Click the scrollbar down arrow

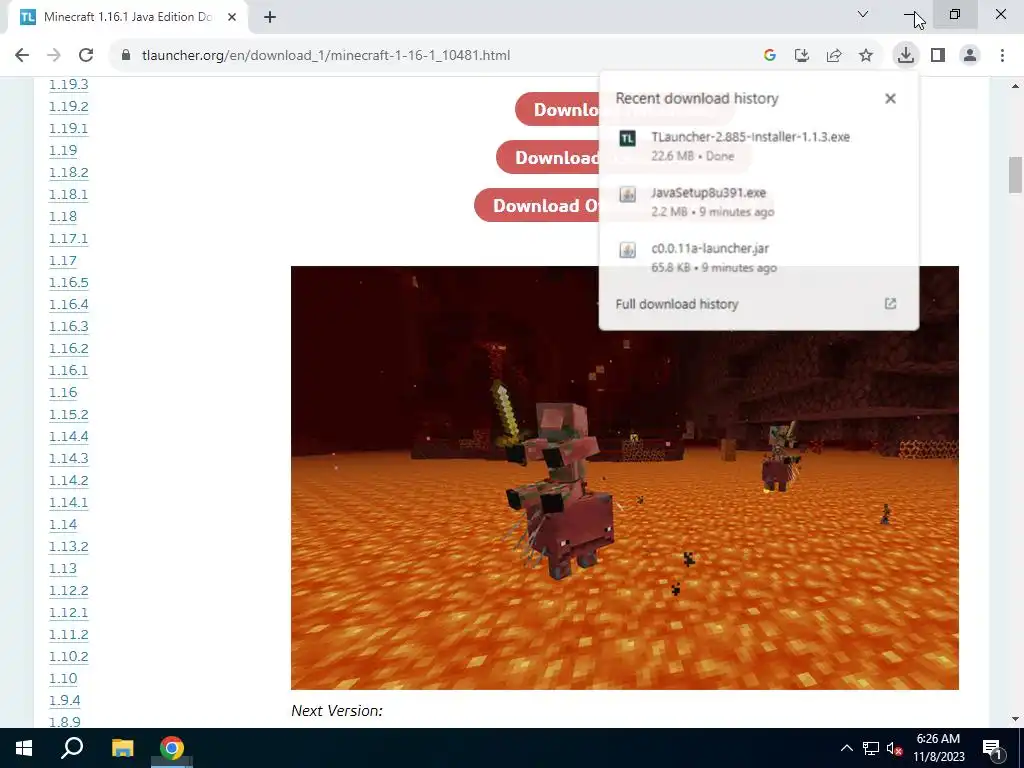1015,719
